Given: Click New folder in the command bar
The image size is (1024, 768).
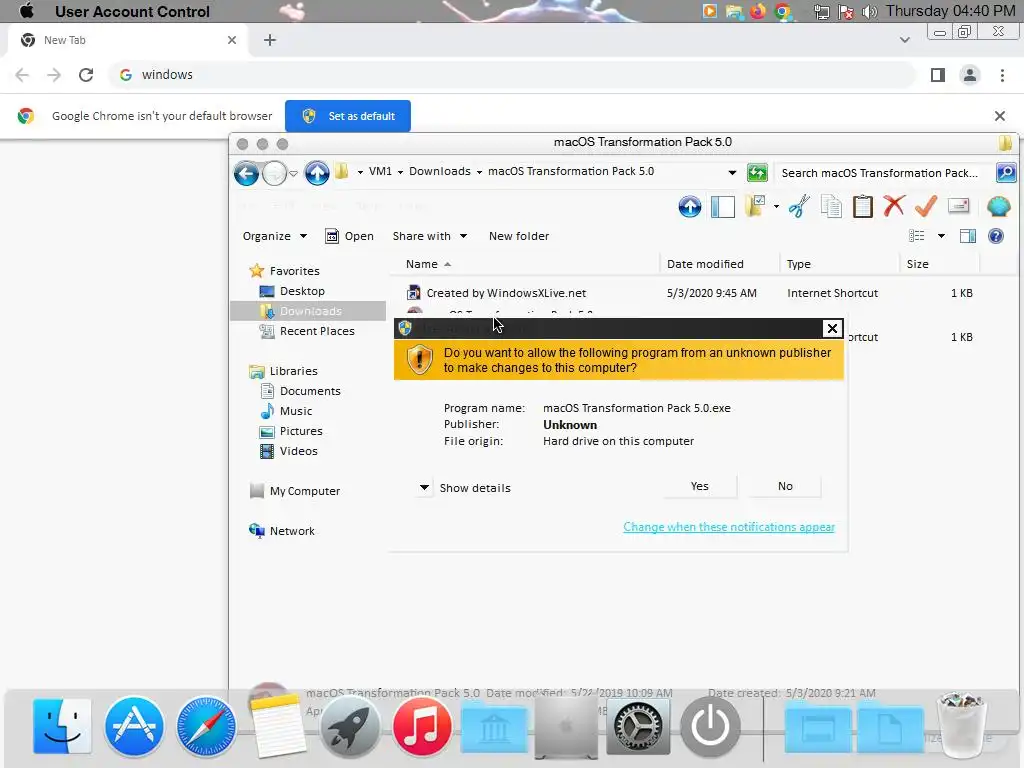Looking at the screenshot, I should pyautogui.click(x=519, y=236).
